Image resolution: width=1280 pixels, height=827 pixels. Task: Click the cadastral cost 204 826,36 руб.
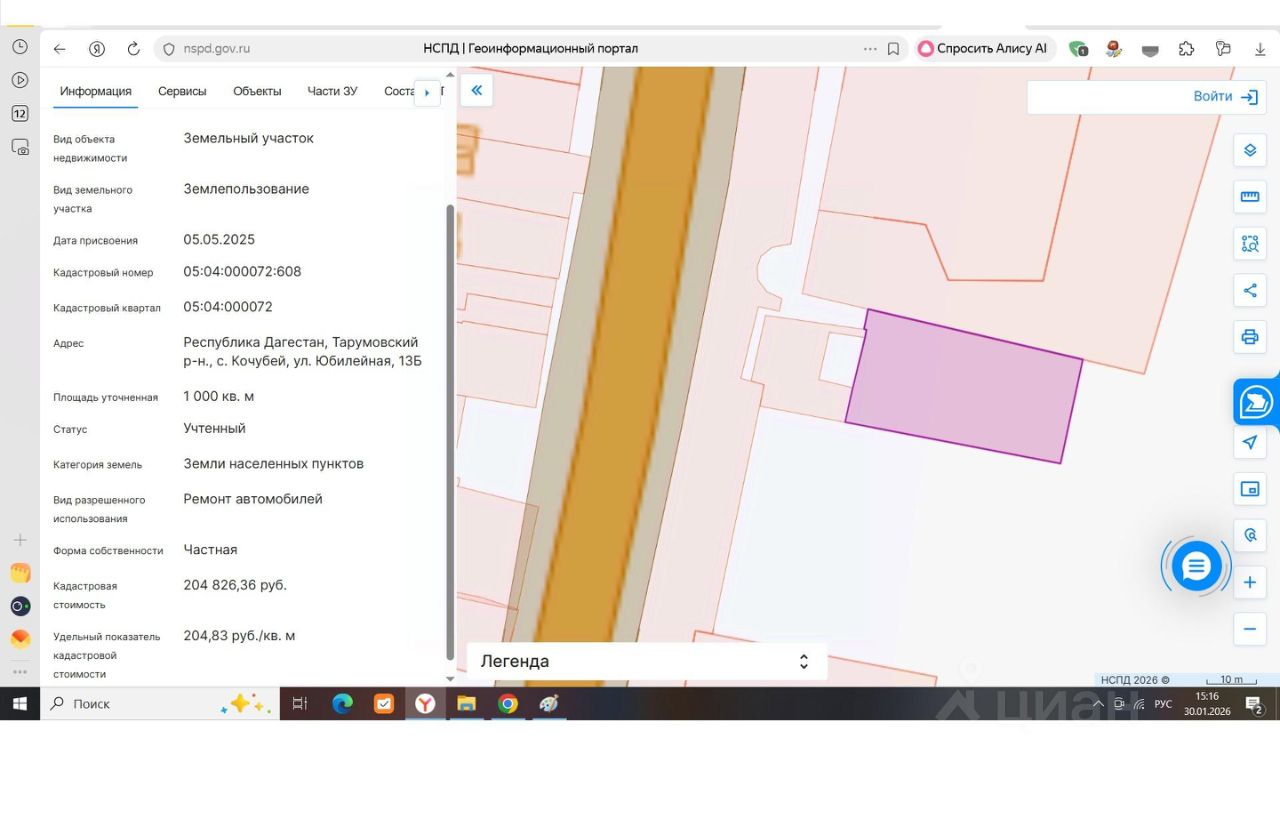pos(235,584)
